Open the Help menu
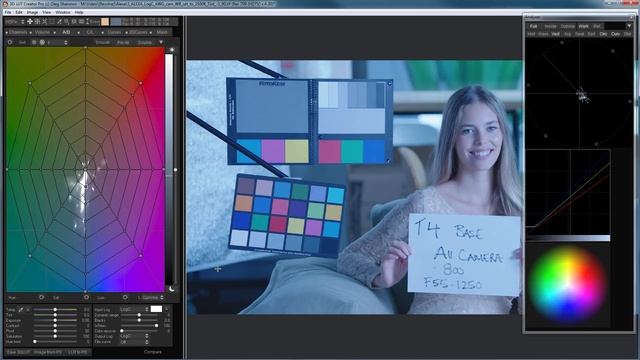Screen dimensions: 640x360 [x=79, y=12]
